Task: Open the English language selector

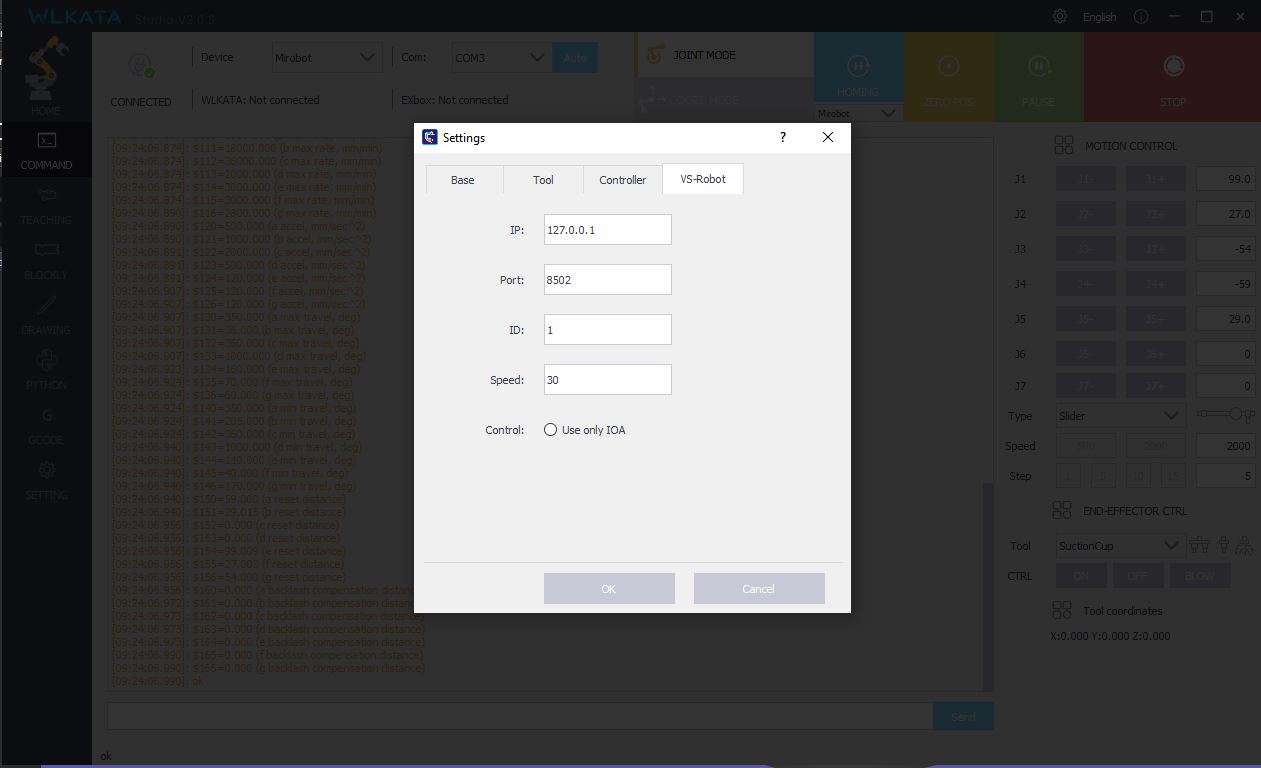Action: [x=1099, y=17]
